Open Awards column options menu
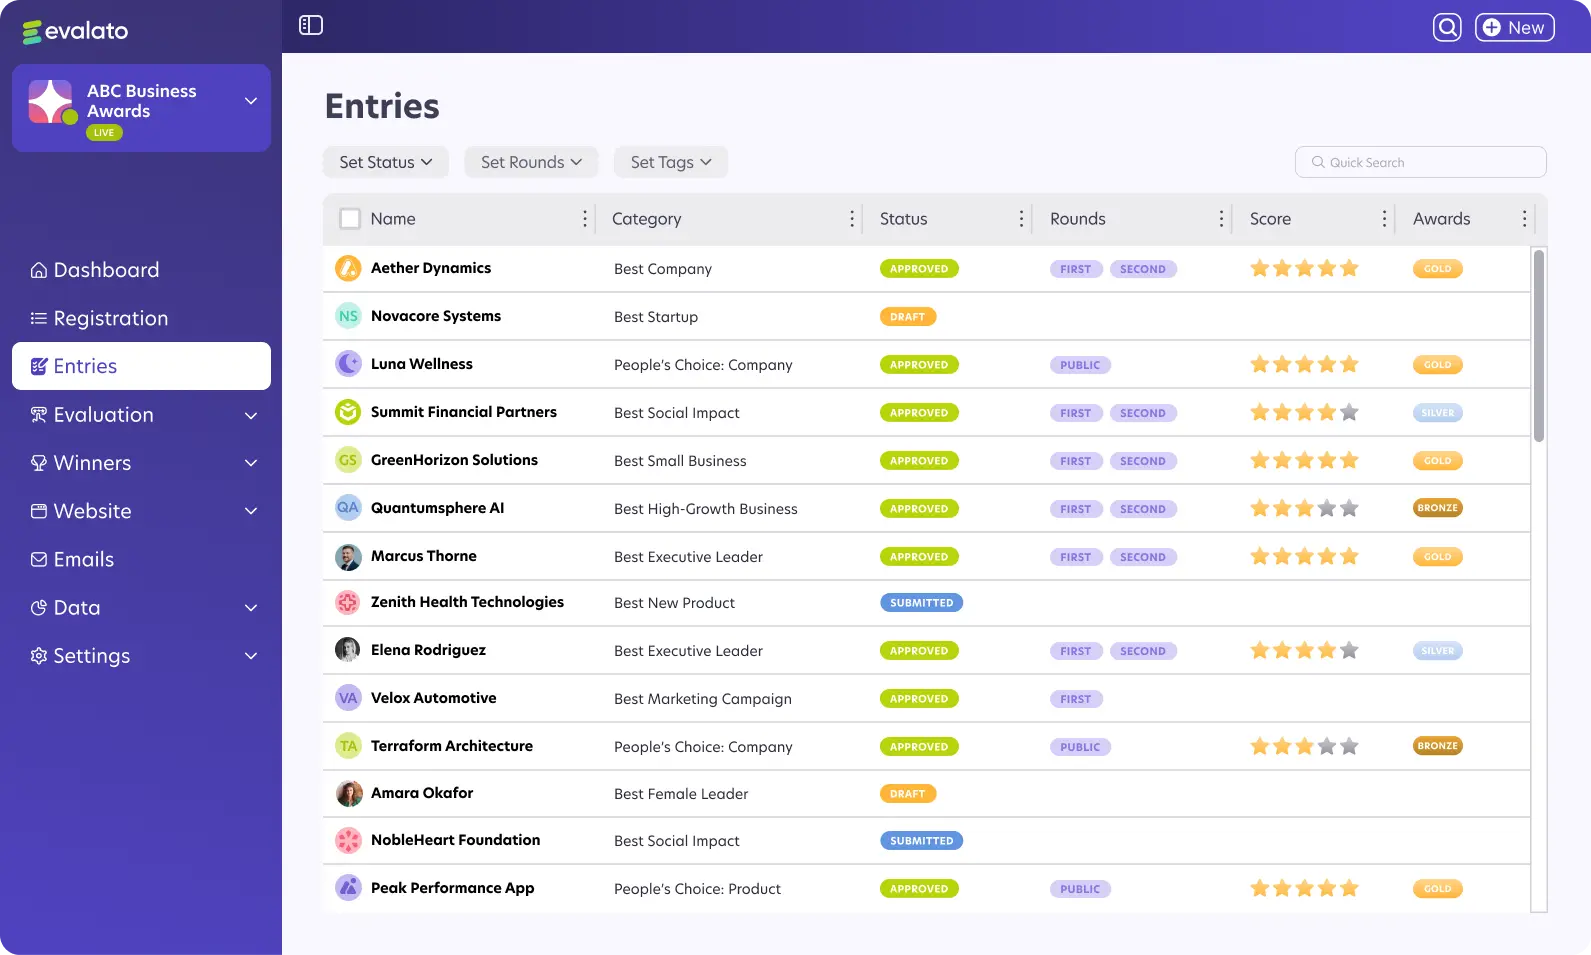Viewport: 1591px width, 955px height. click(x=1524, y=219)
